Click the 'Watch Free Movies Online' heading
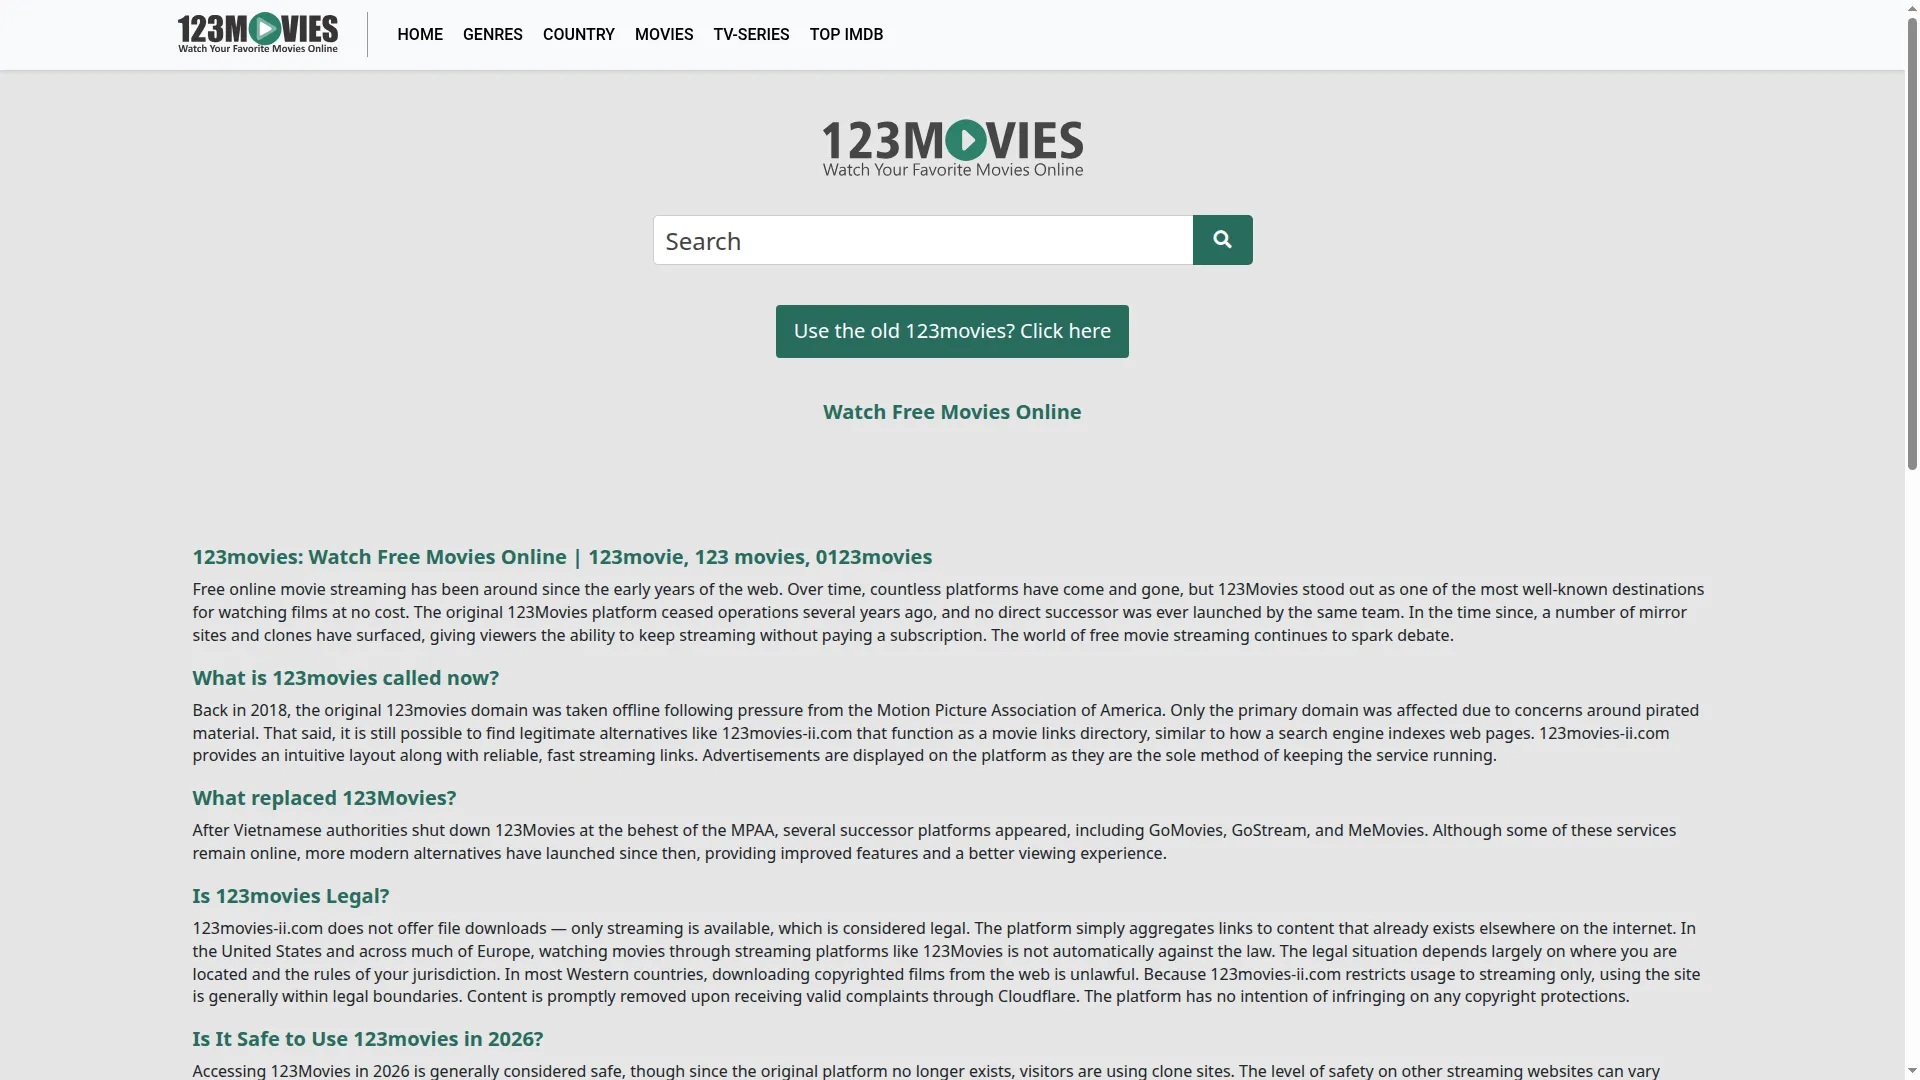Viewport: 1920px width, 1080px height. [952, 412]
